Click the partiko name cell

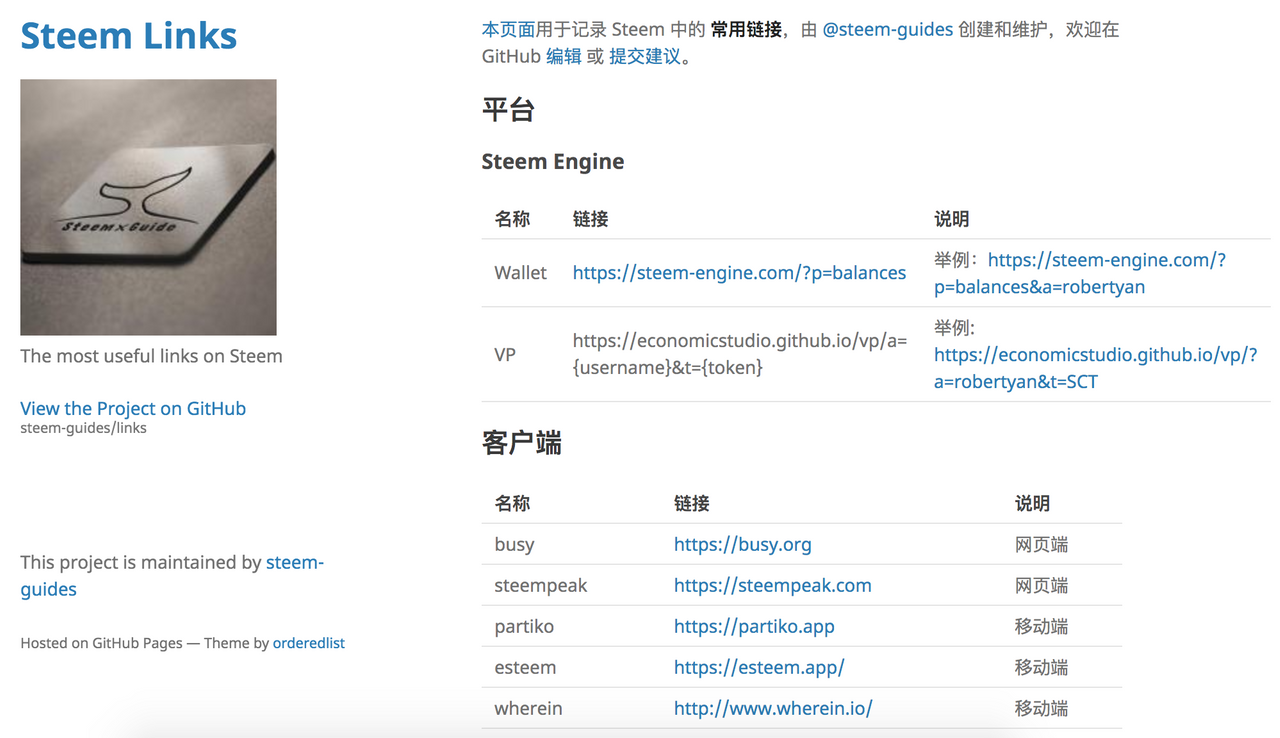pos(524,626)
